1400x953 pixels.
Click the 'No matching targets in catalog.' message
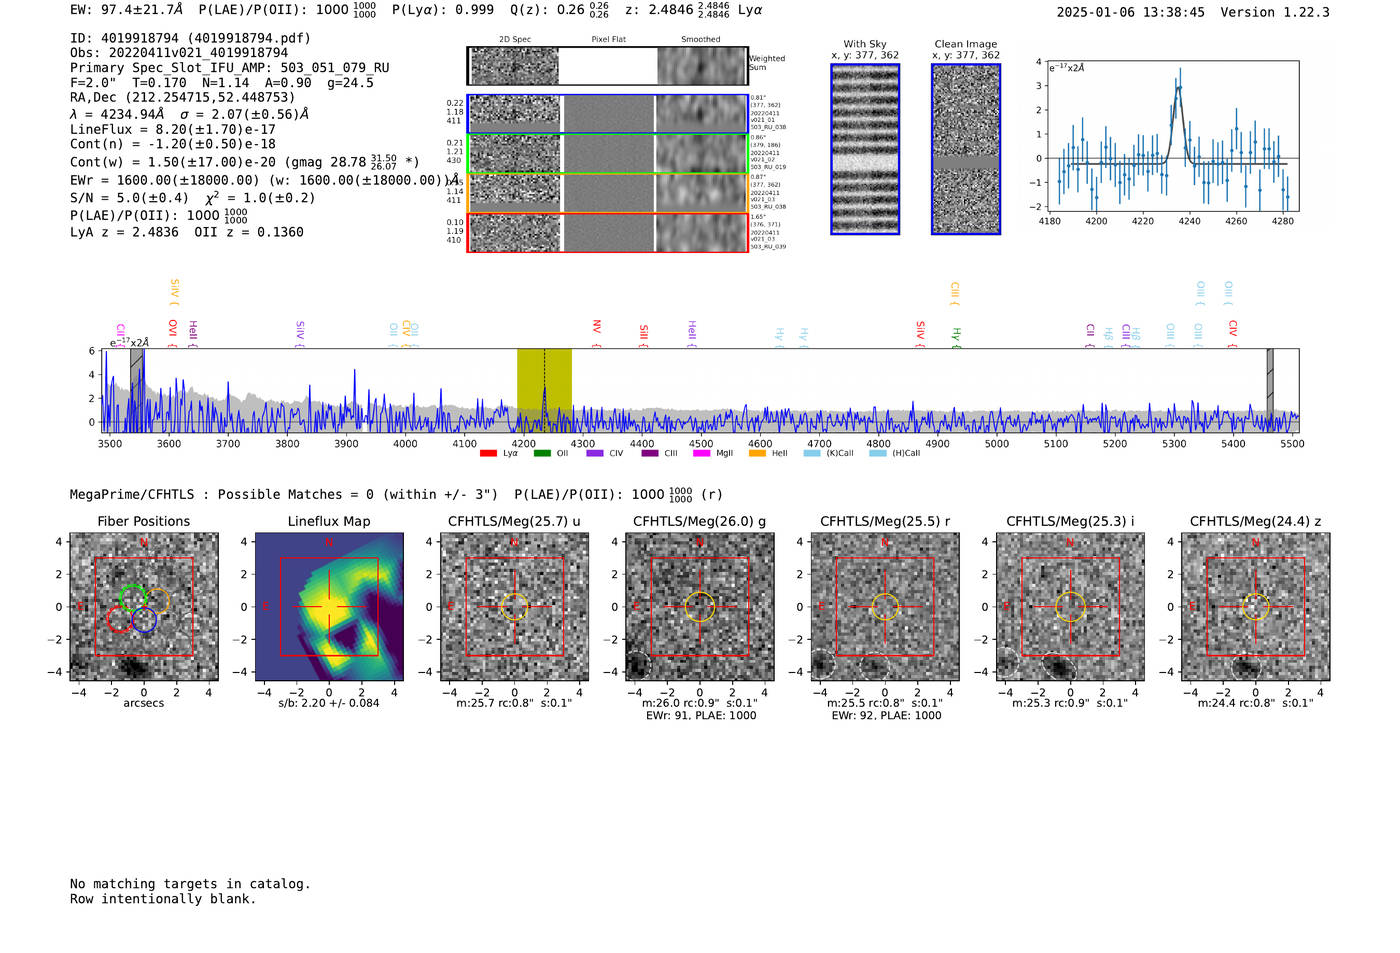point(190,884)
